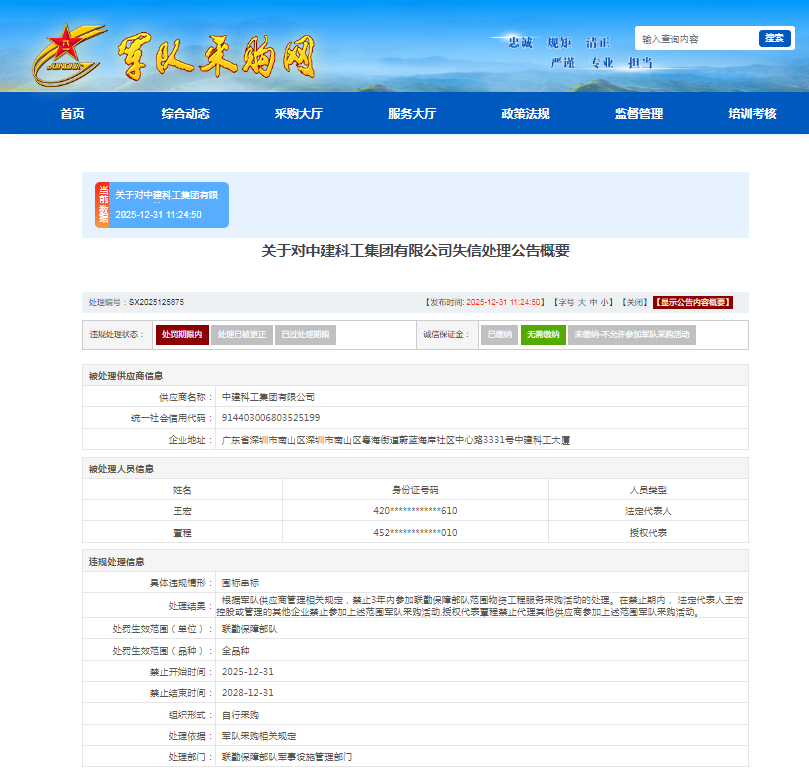The height and width of the screenshot is (772, 809).
Task: Click the 法定代表人 cell
Action: point(648,511)
